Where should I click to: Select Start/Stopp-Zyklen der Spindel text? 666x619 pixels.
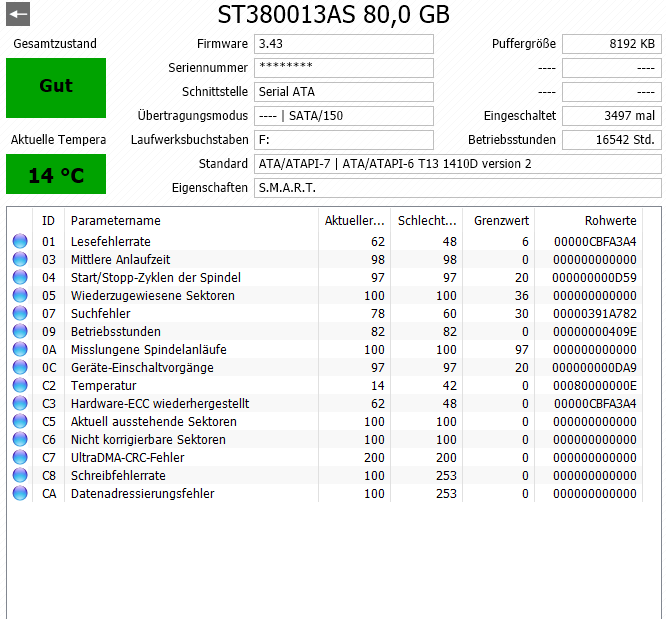click(x=156, y=277)
